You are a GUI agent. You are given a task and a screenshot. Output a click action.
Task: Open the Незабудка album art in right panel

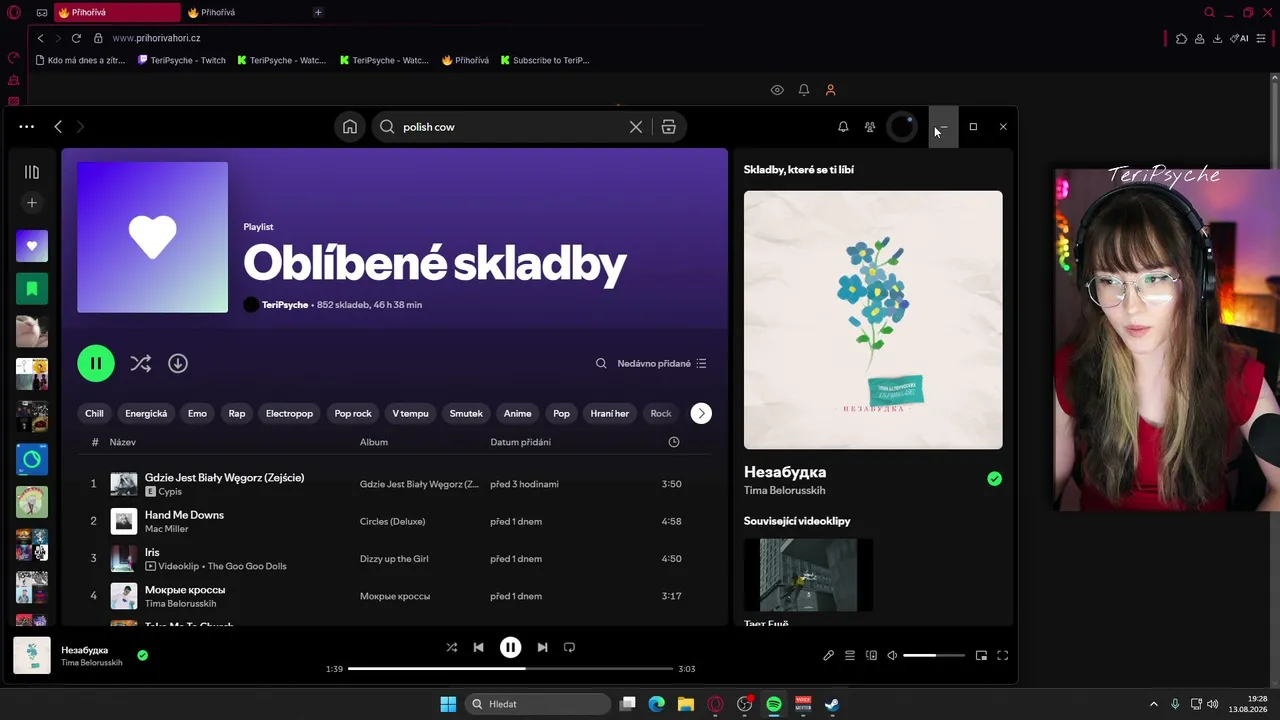coord(873,320)
